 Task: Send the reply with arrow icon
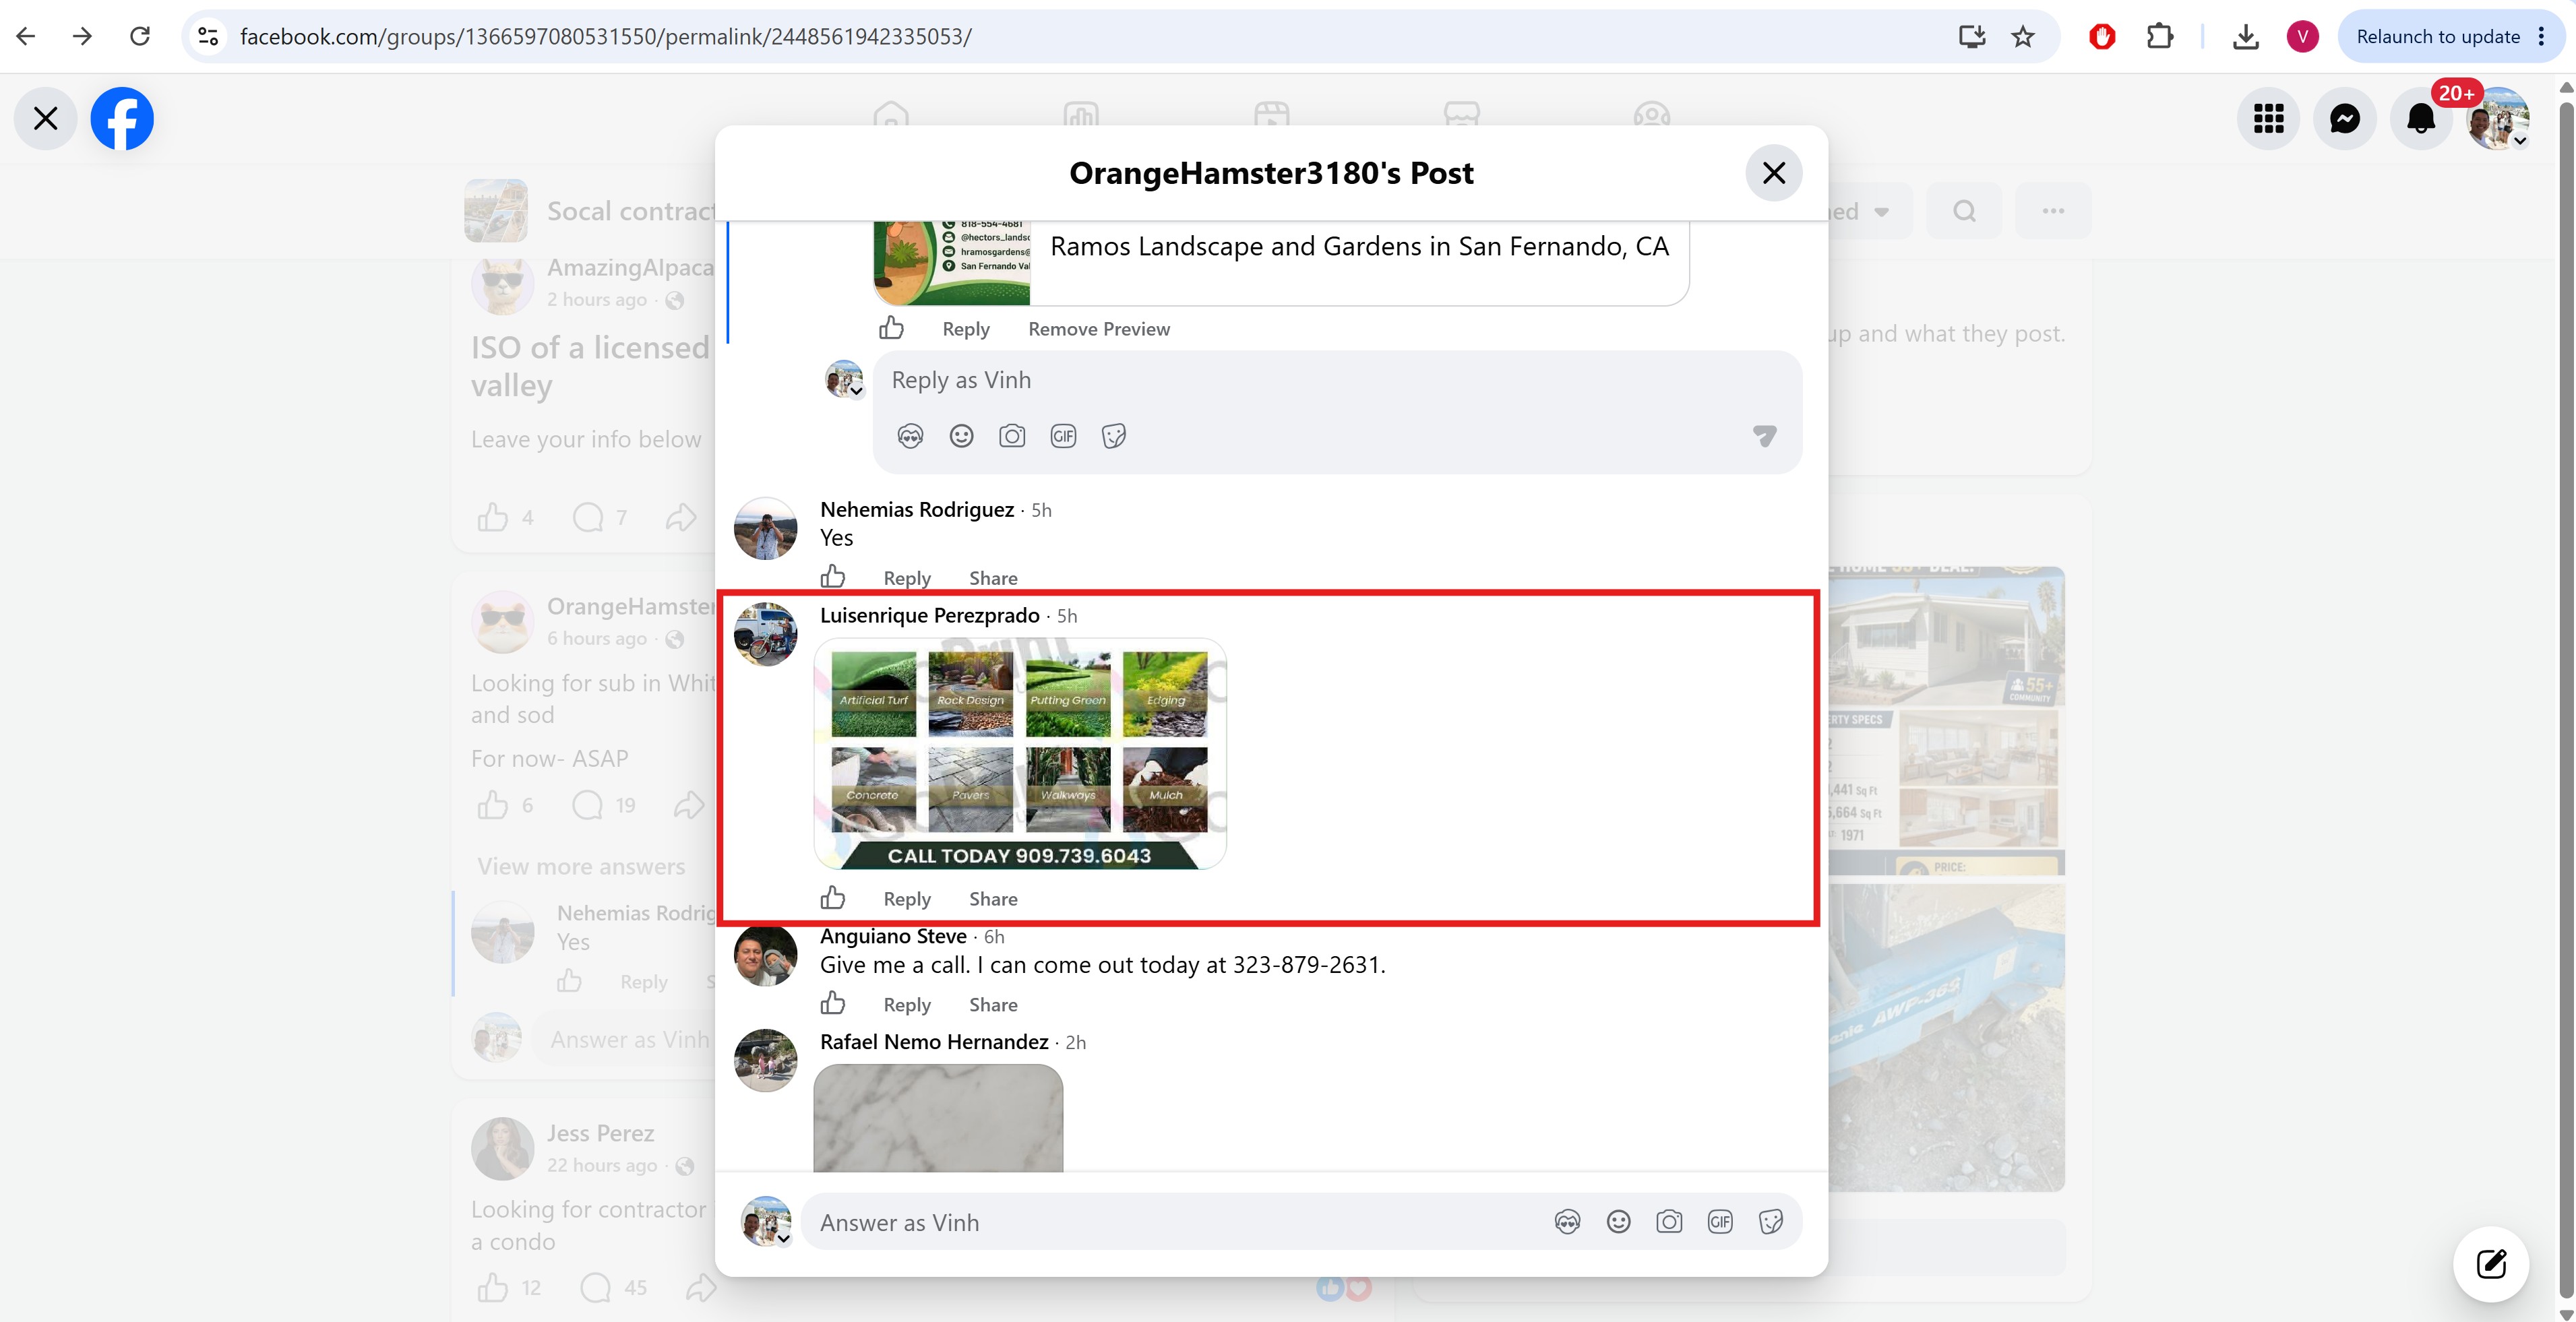click(1764, 436)
